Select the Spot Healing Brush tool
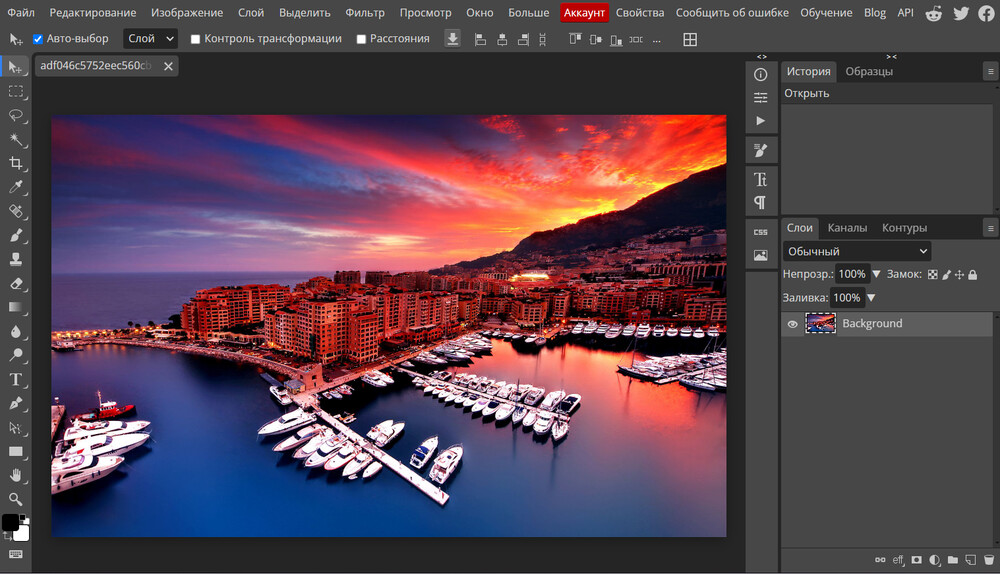Image resolution: width=1000 pixels, height=574 pixels. (16, 211)
